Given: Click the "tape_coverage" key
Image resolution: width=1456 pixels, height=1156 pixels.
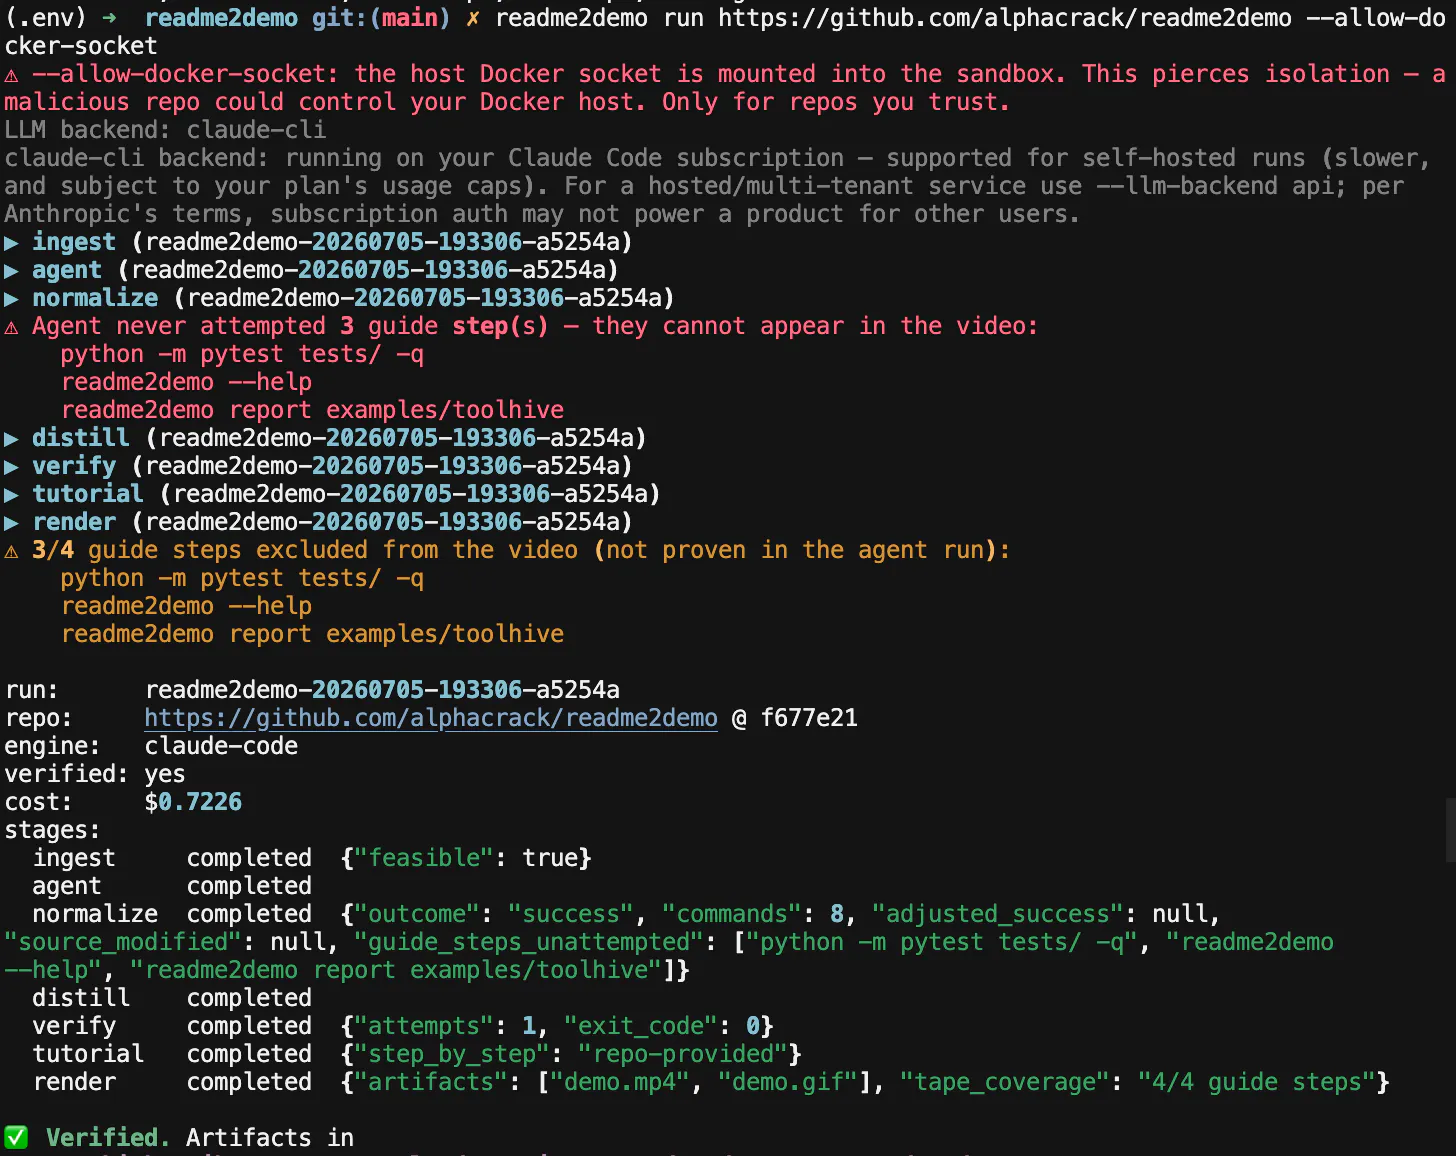Looking at the screenshot, I should 1005,1082.
